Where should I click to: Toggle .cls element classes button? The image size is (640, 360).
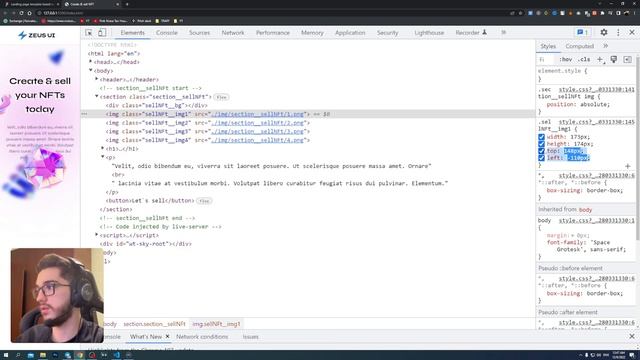584,60
